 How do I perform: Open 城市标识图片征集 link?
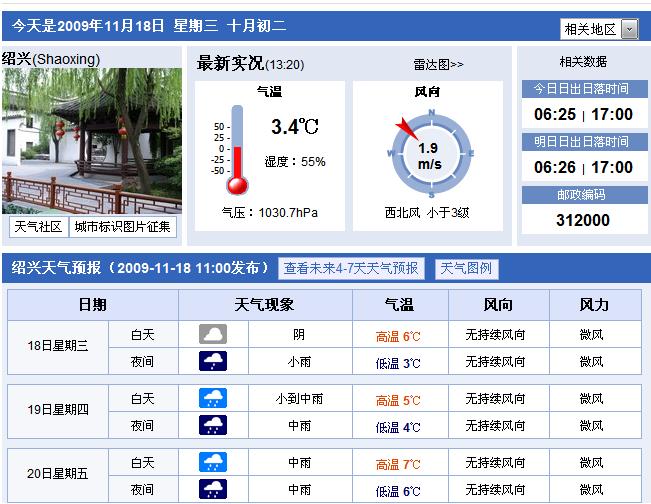[122, 227]
